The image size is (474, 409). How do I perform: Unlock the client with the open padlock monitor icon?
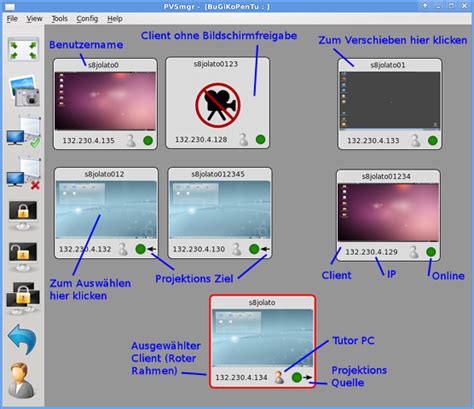[x=23, y=256]
